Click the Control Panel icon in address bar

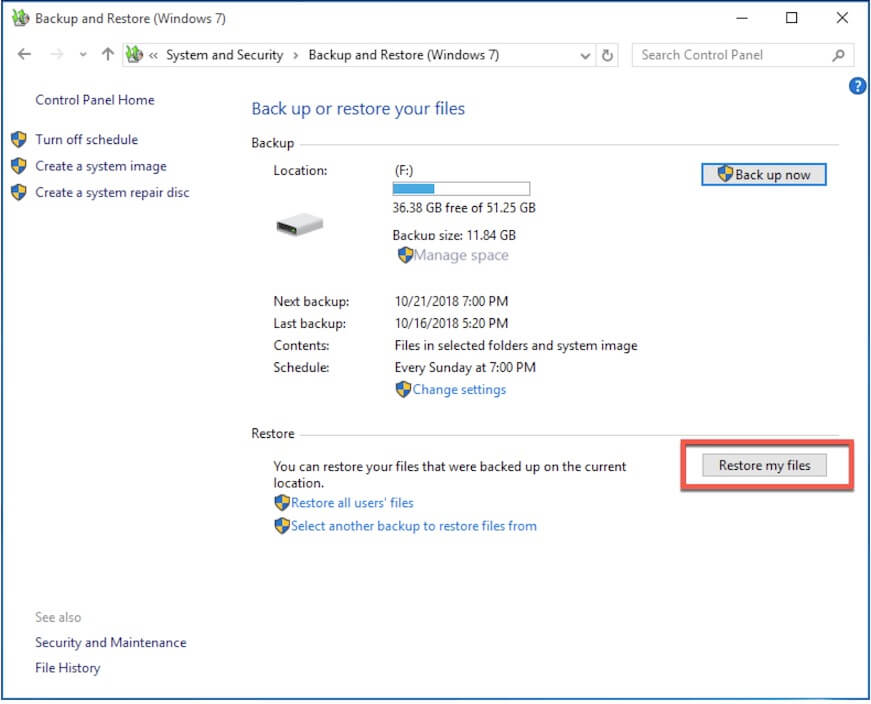point(134,54)
